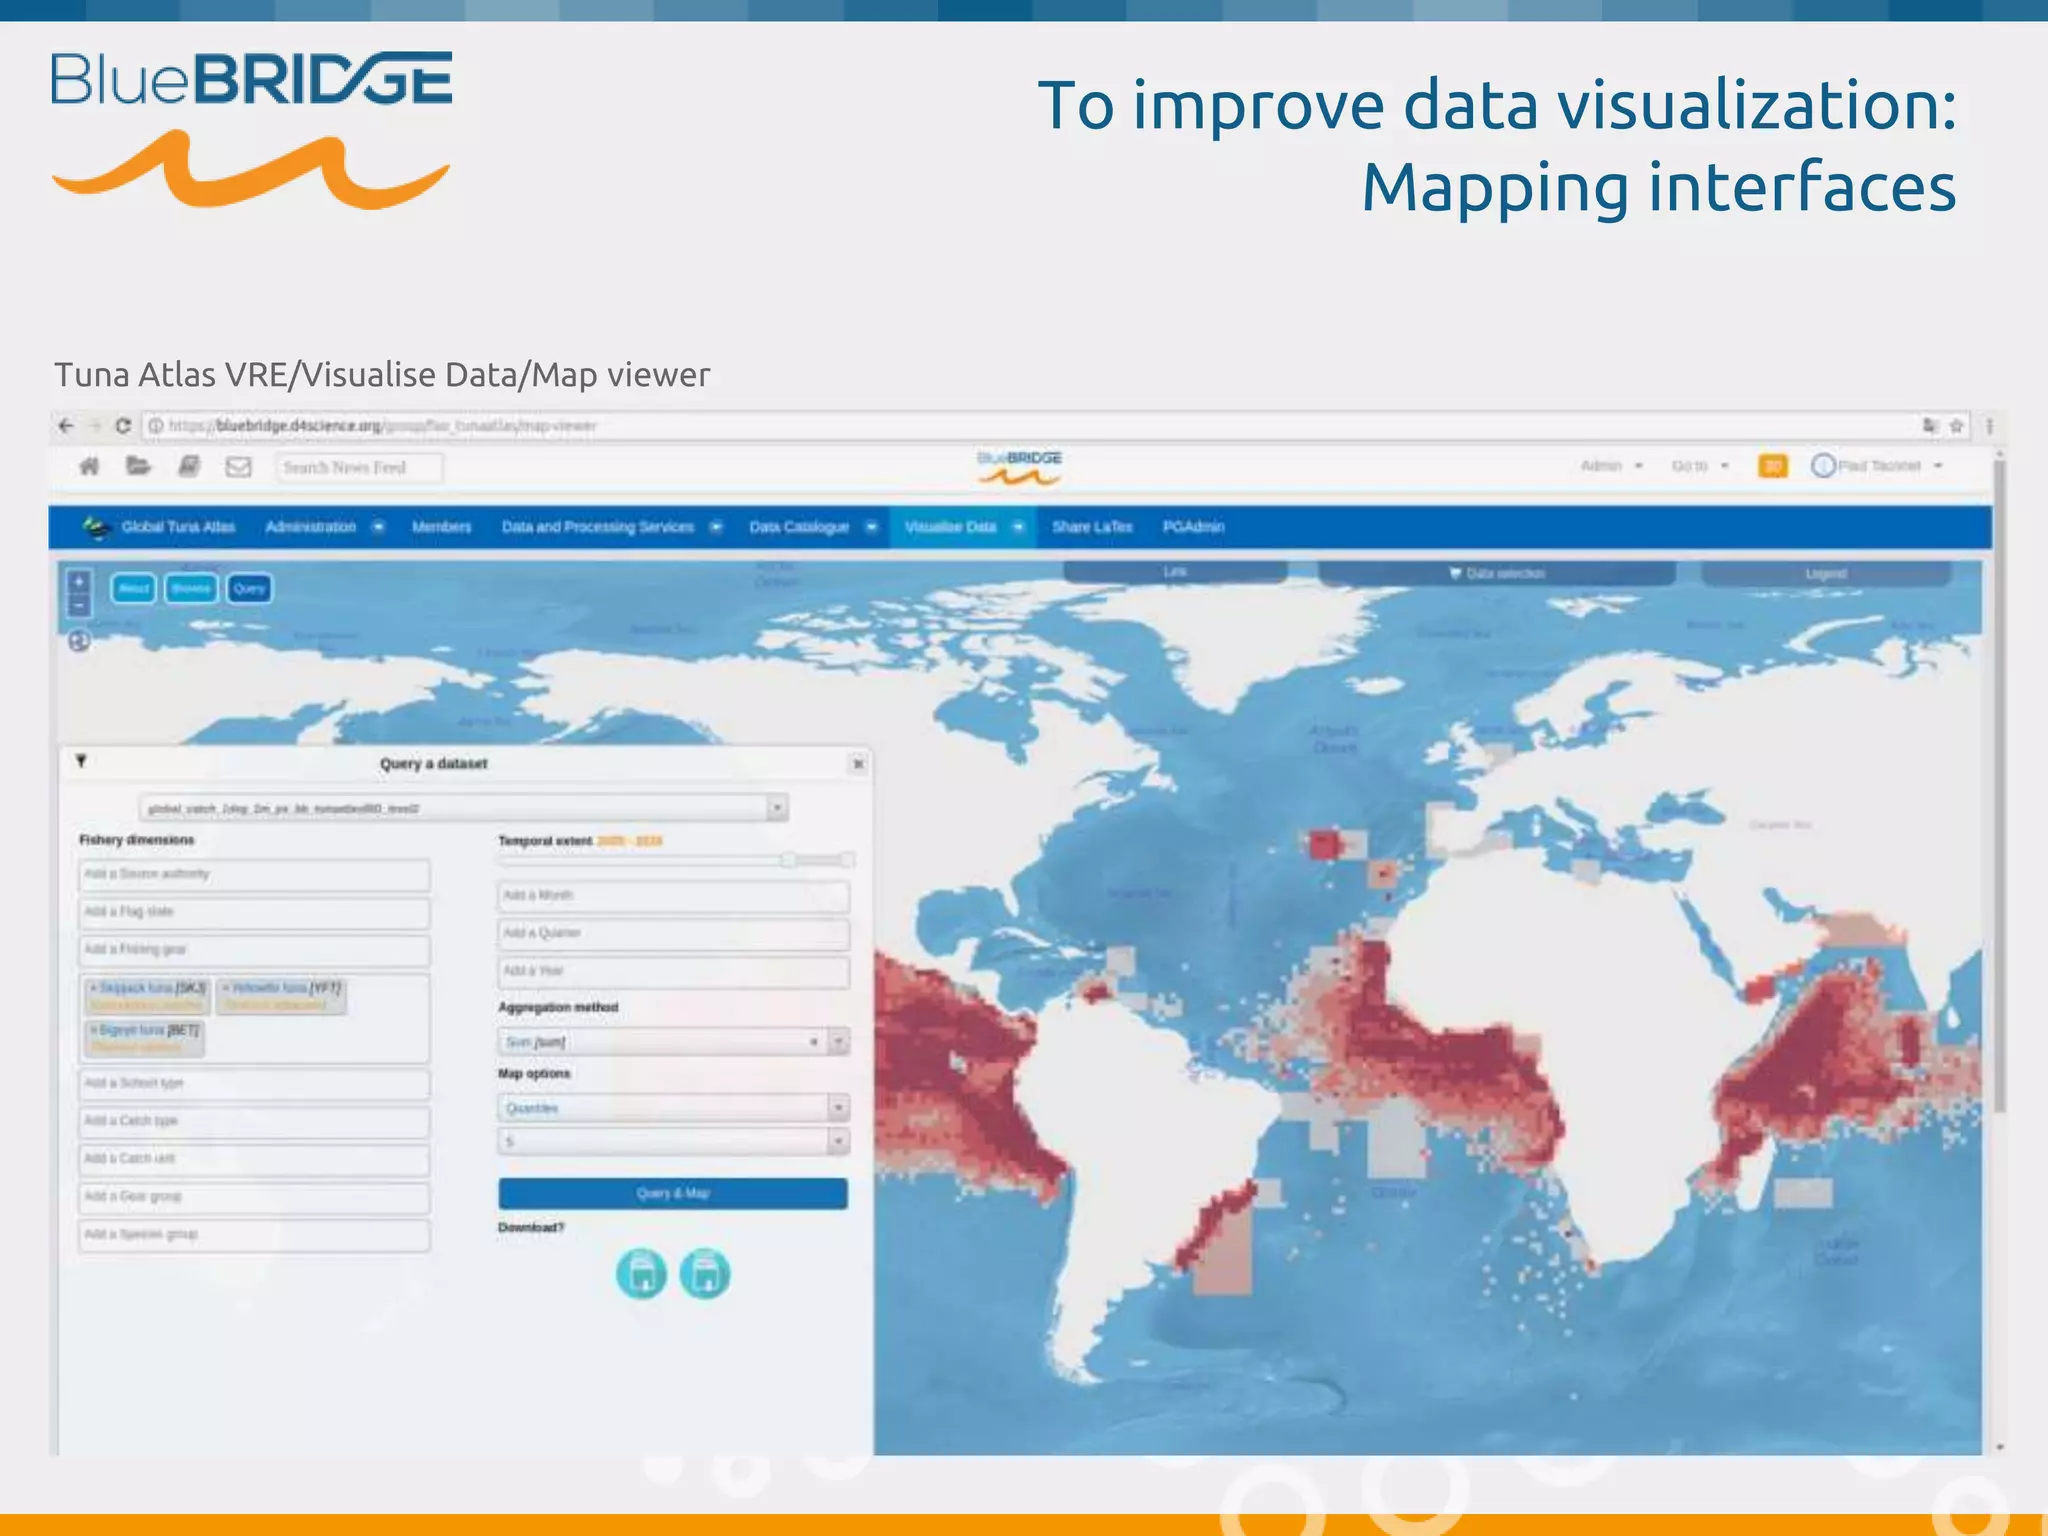Click the first teal download icon
The image size is (2048, 1536).
point(641,1274)
